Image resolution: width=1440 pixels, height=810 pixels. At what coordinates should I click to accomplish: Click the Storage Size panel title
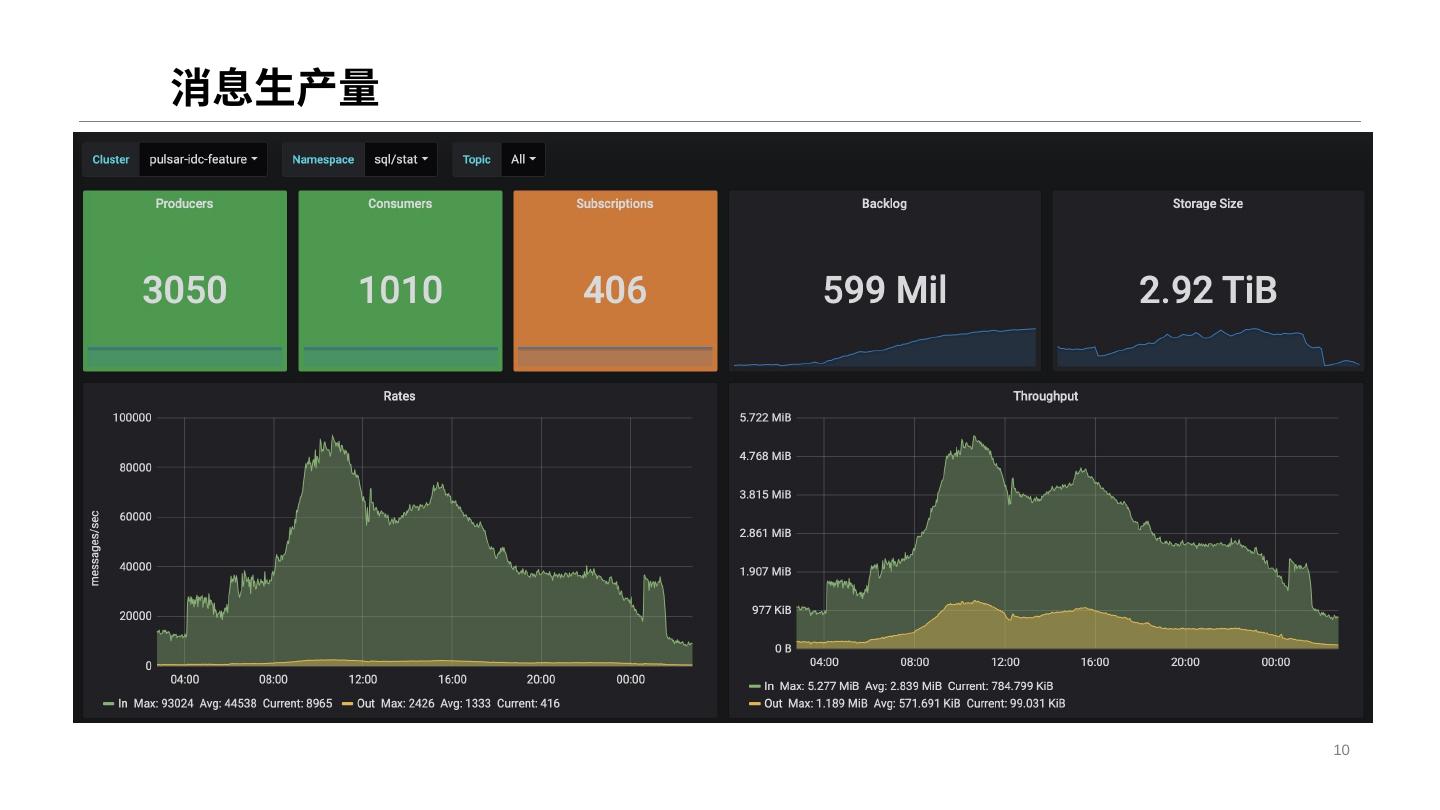1207,203
